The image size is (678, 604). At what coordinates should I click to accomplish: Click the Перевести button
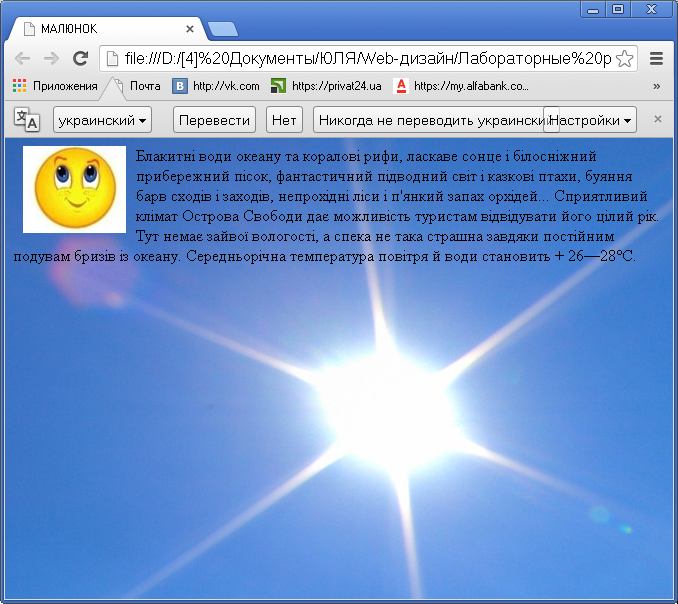click(x=214, y=120)
